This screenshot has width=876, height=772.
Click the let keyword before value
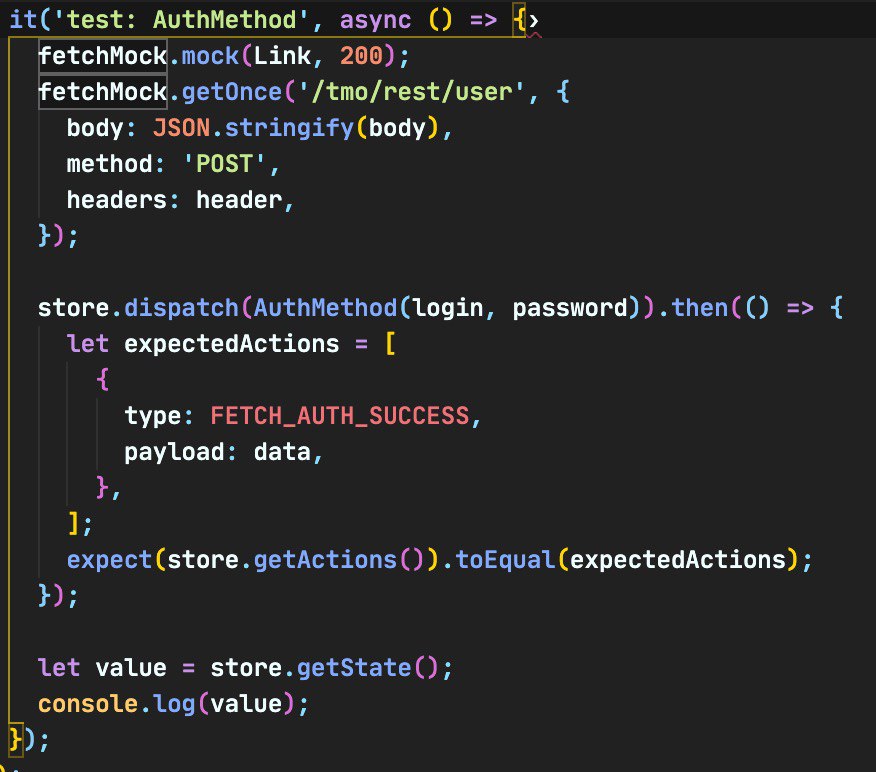[59, 668]
